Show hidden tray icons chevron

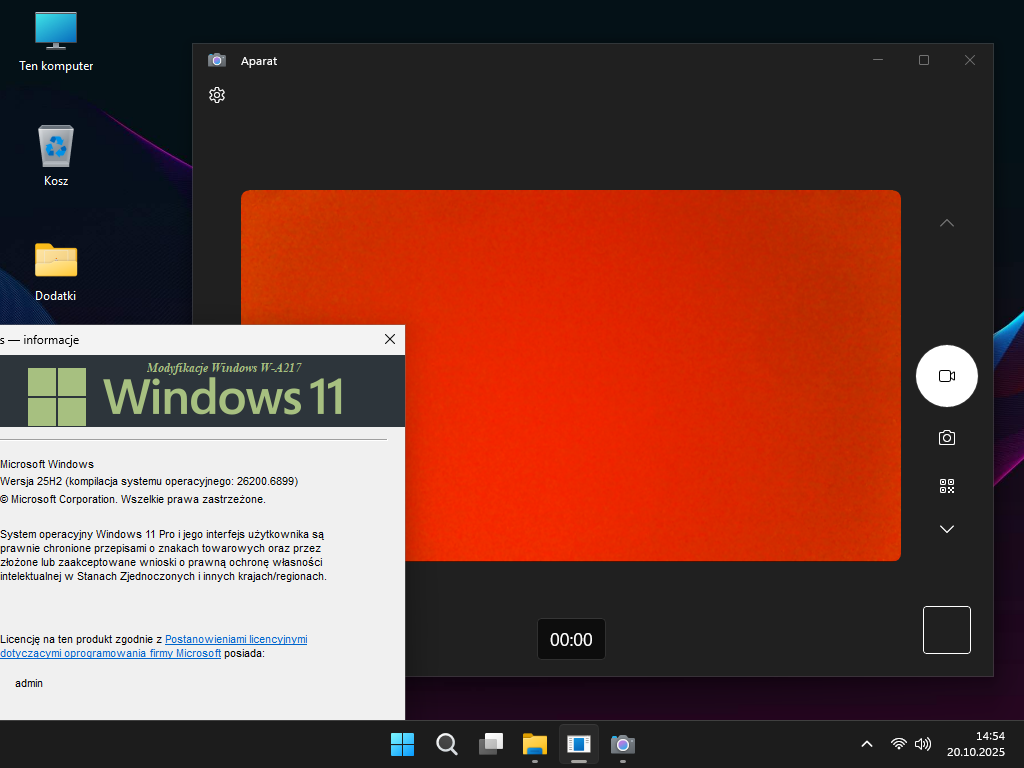click(x=867, y=744)
